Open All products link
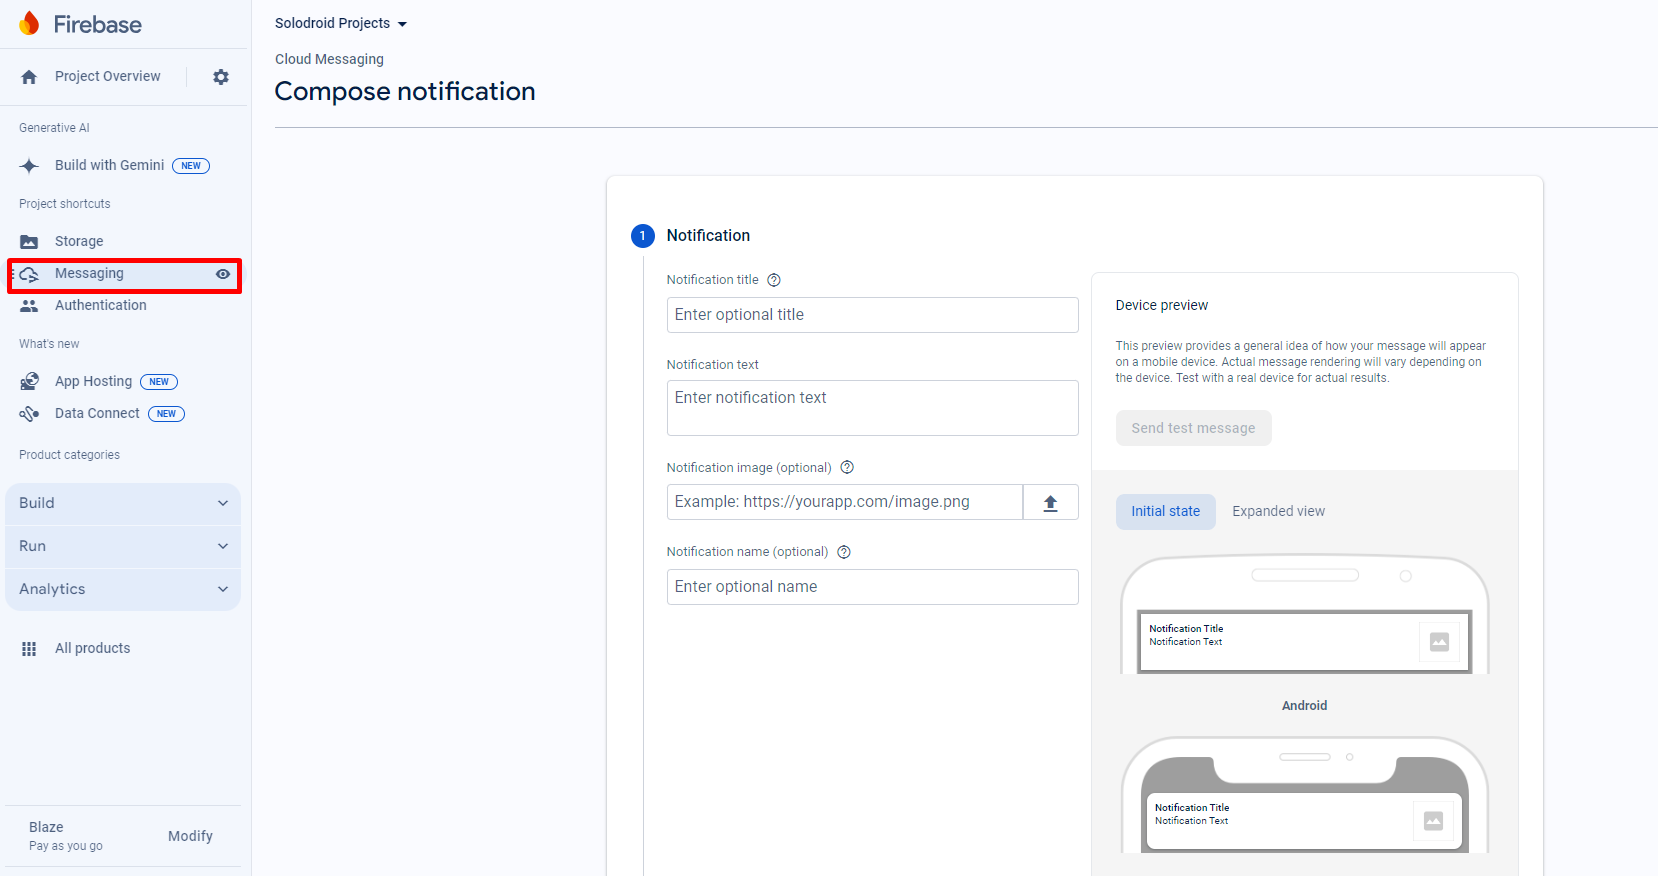 pyautogui.click(x=92, y=649)
